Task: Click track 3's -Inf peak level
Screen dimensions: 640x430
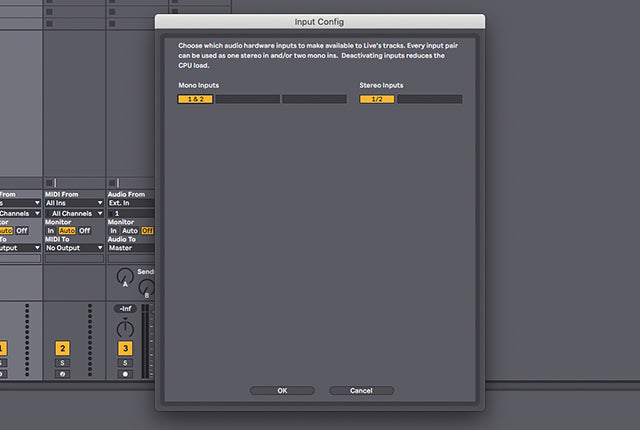Action: 125,308
